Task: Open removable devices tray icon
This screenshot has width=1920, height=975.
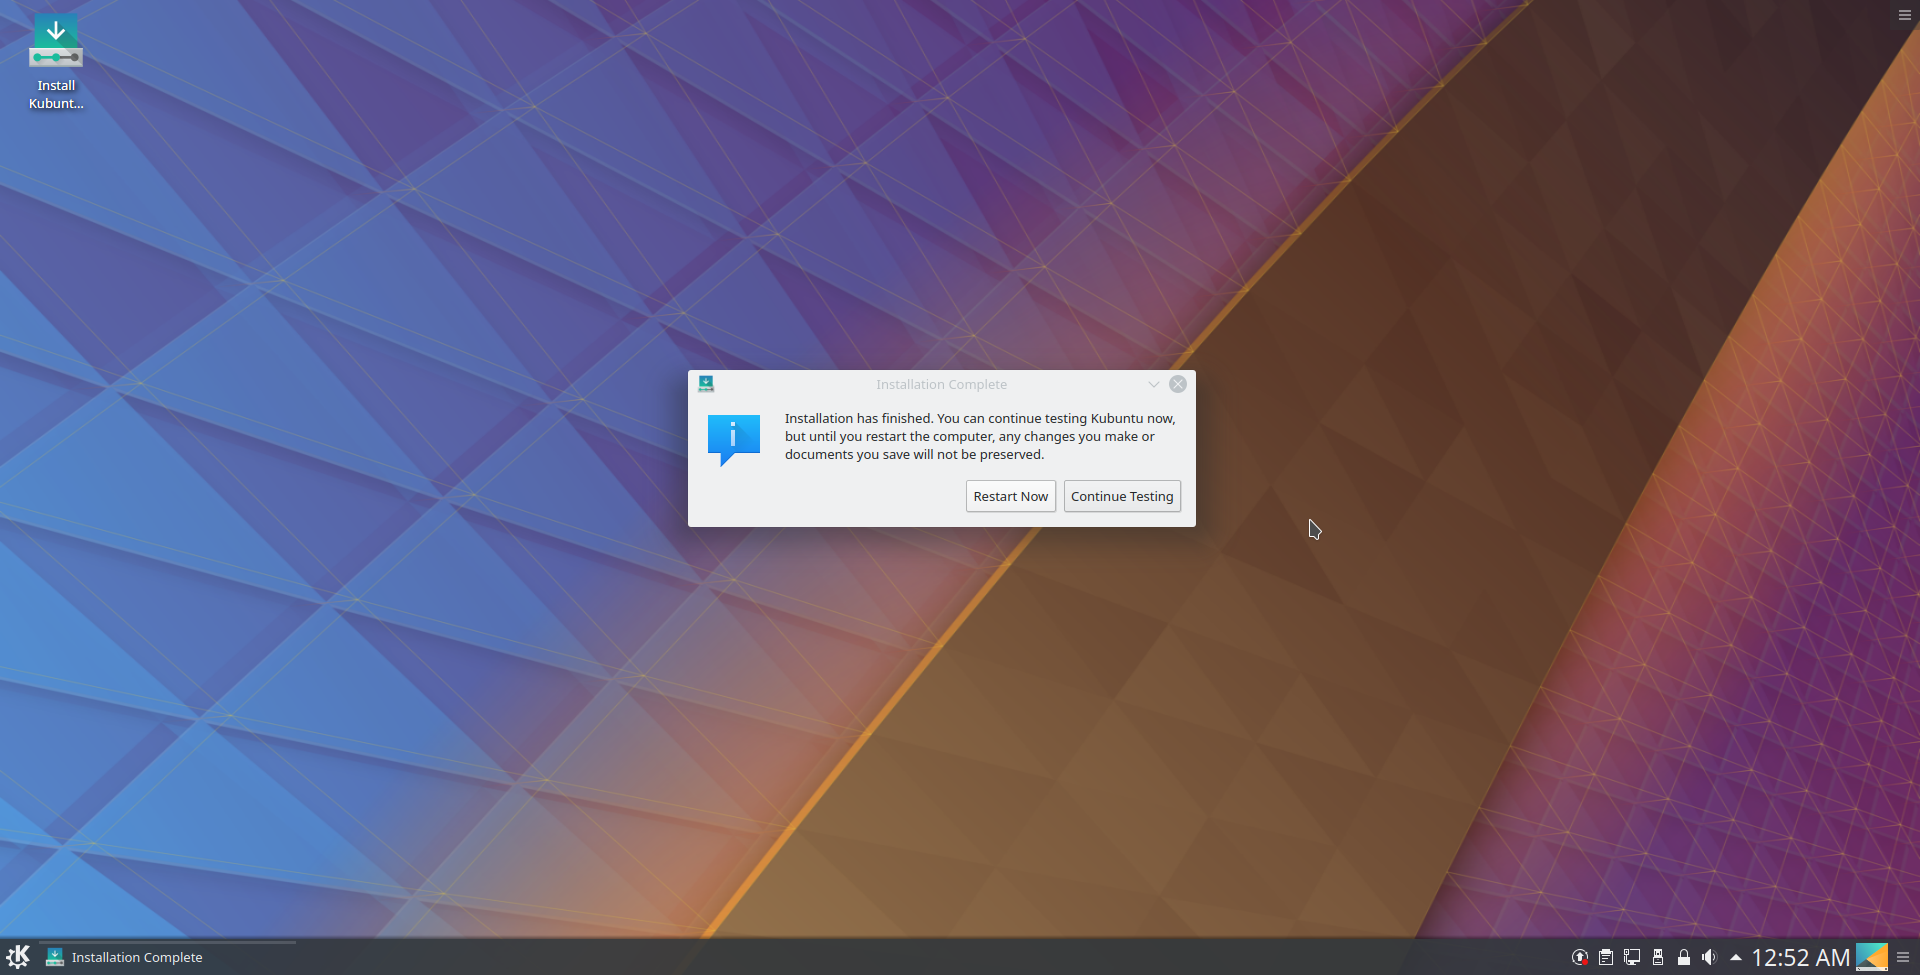Action: coord(1657,957)
